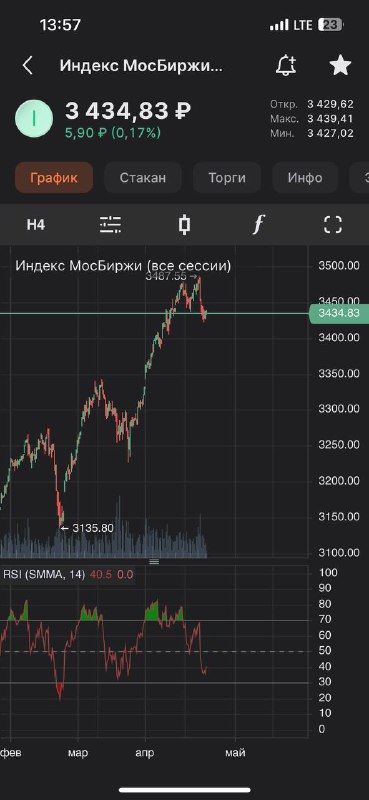369x800 pixels.
Task: Select the Инфо tab
Action: tap(305, 178)
